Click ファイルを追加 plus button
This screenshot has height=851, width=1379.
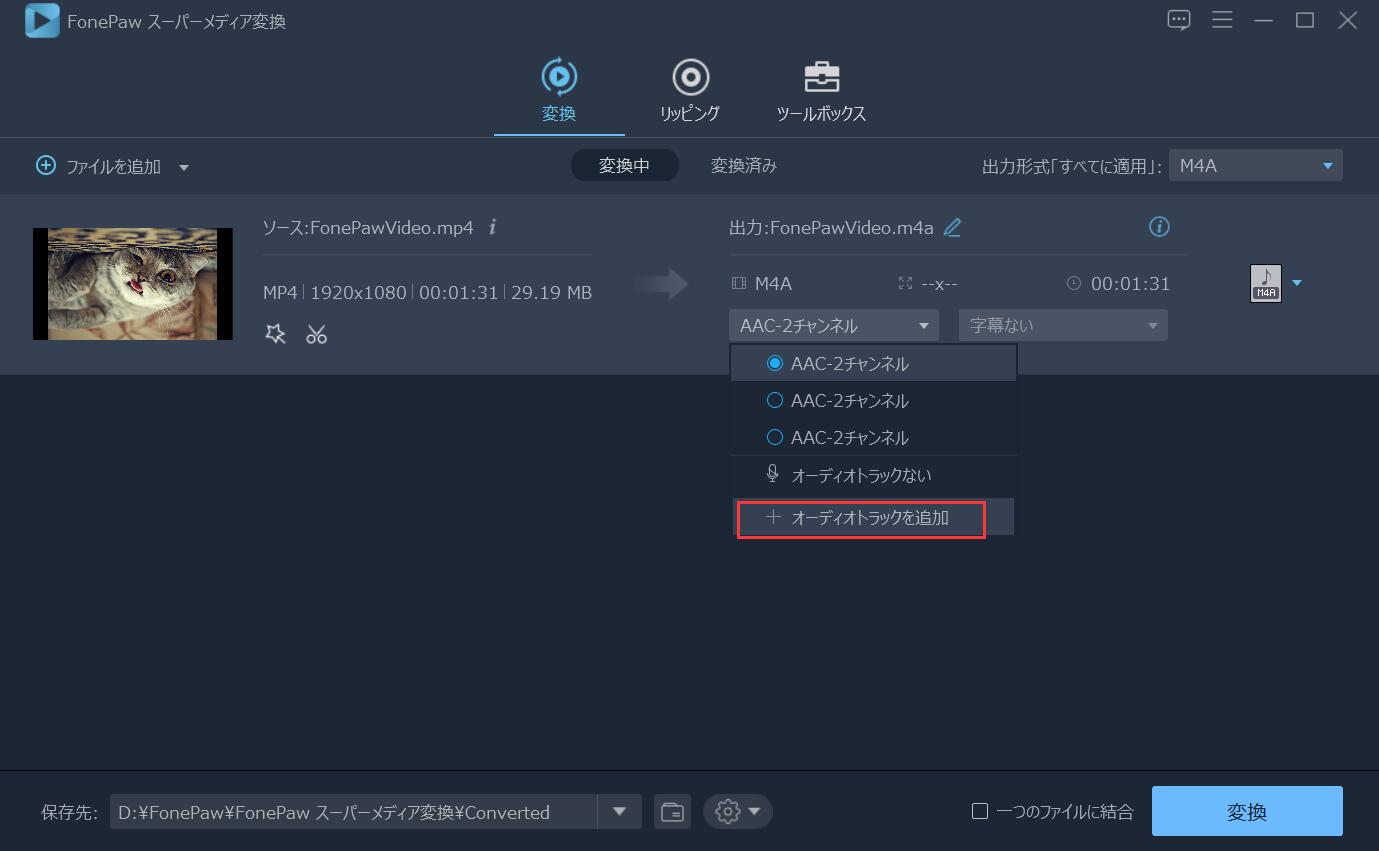[x=46, y=166]
